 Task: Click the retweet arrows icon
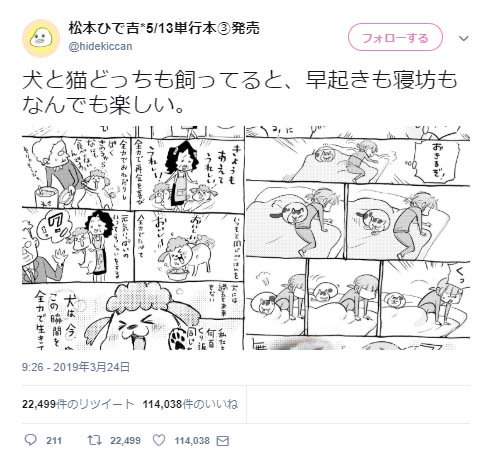click(x=94, y=441)
